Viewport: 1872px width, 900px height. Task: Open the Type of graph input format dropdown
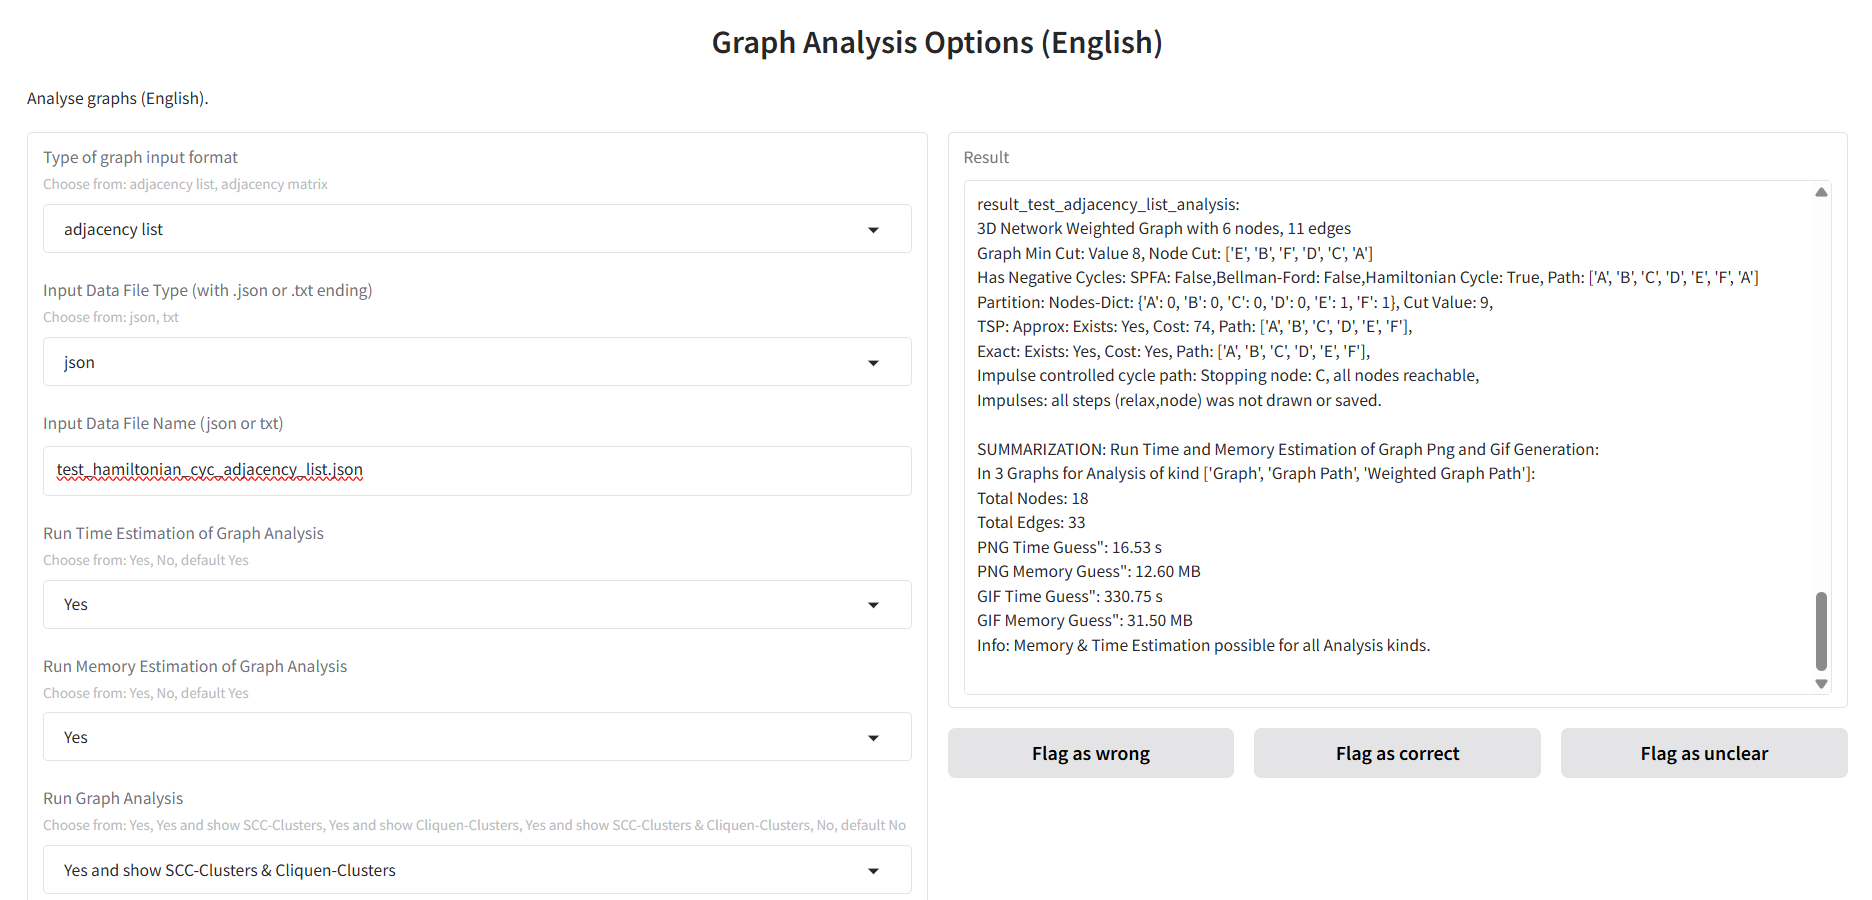476,228
